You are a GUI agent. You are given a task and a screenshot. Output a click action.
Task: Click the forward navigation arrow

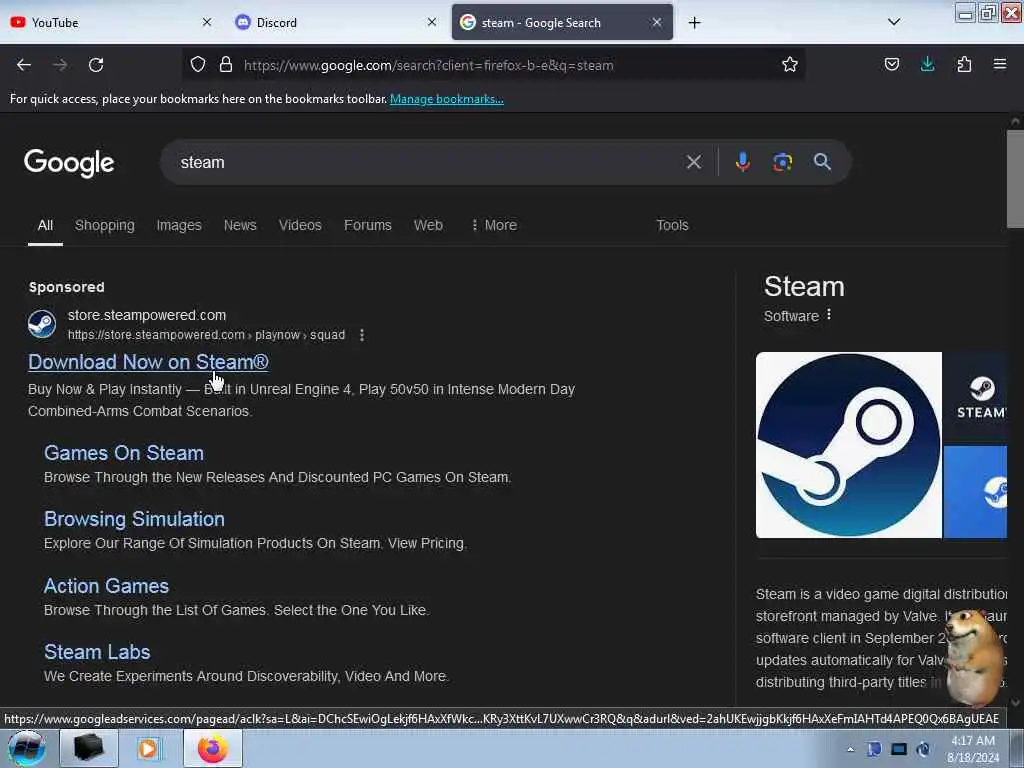(x=60, y=65)
